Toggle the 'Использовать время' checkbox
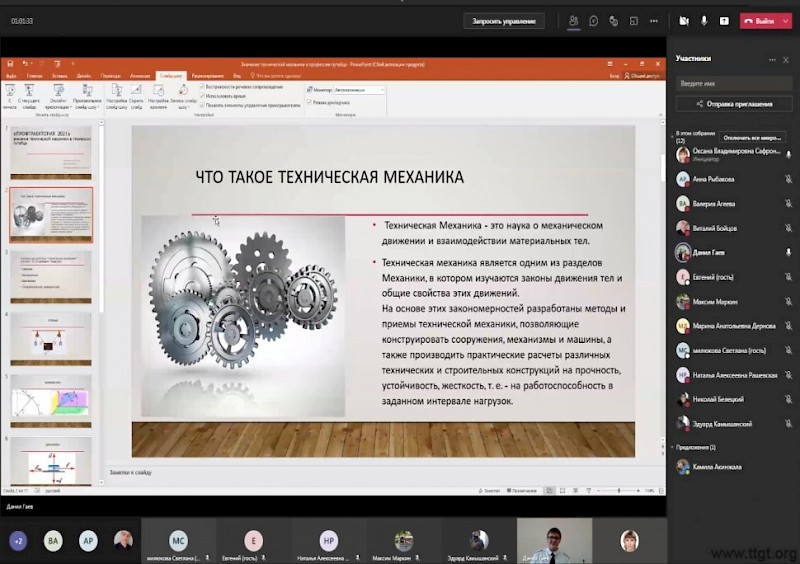 click(x=203, y=95)
